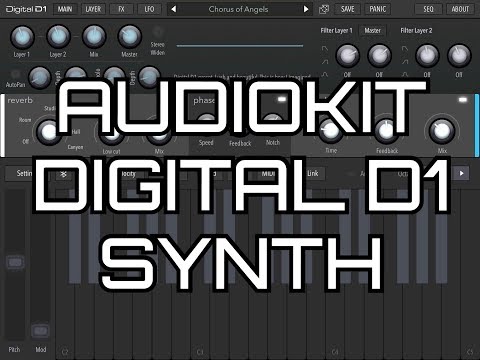Screen dimensions: 480x360
Task: Click the right Filter Layer 2 knob
Action: [459, 56]
